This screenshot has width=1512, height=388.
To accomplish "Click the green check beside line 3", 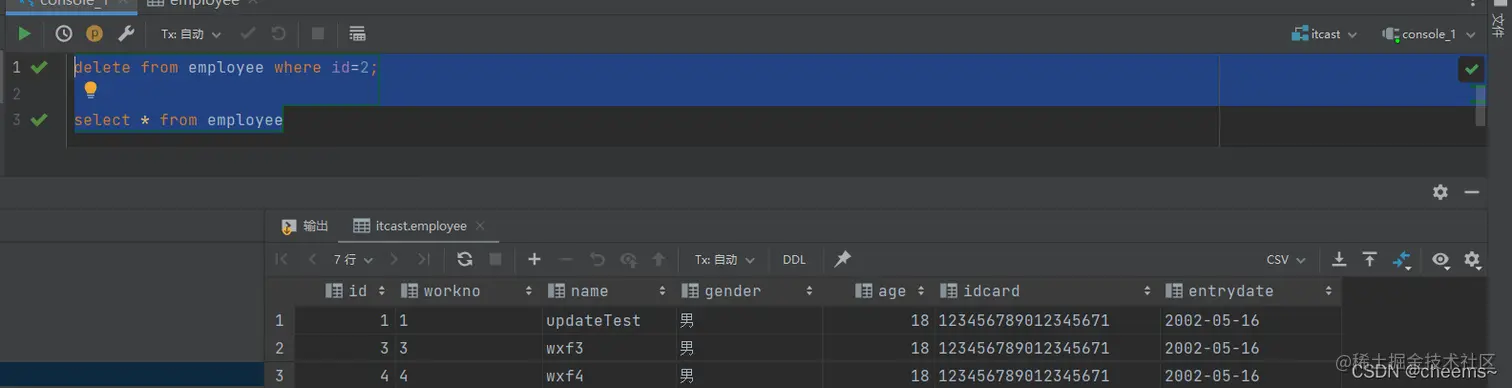I will tap(39, 120).
